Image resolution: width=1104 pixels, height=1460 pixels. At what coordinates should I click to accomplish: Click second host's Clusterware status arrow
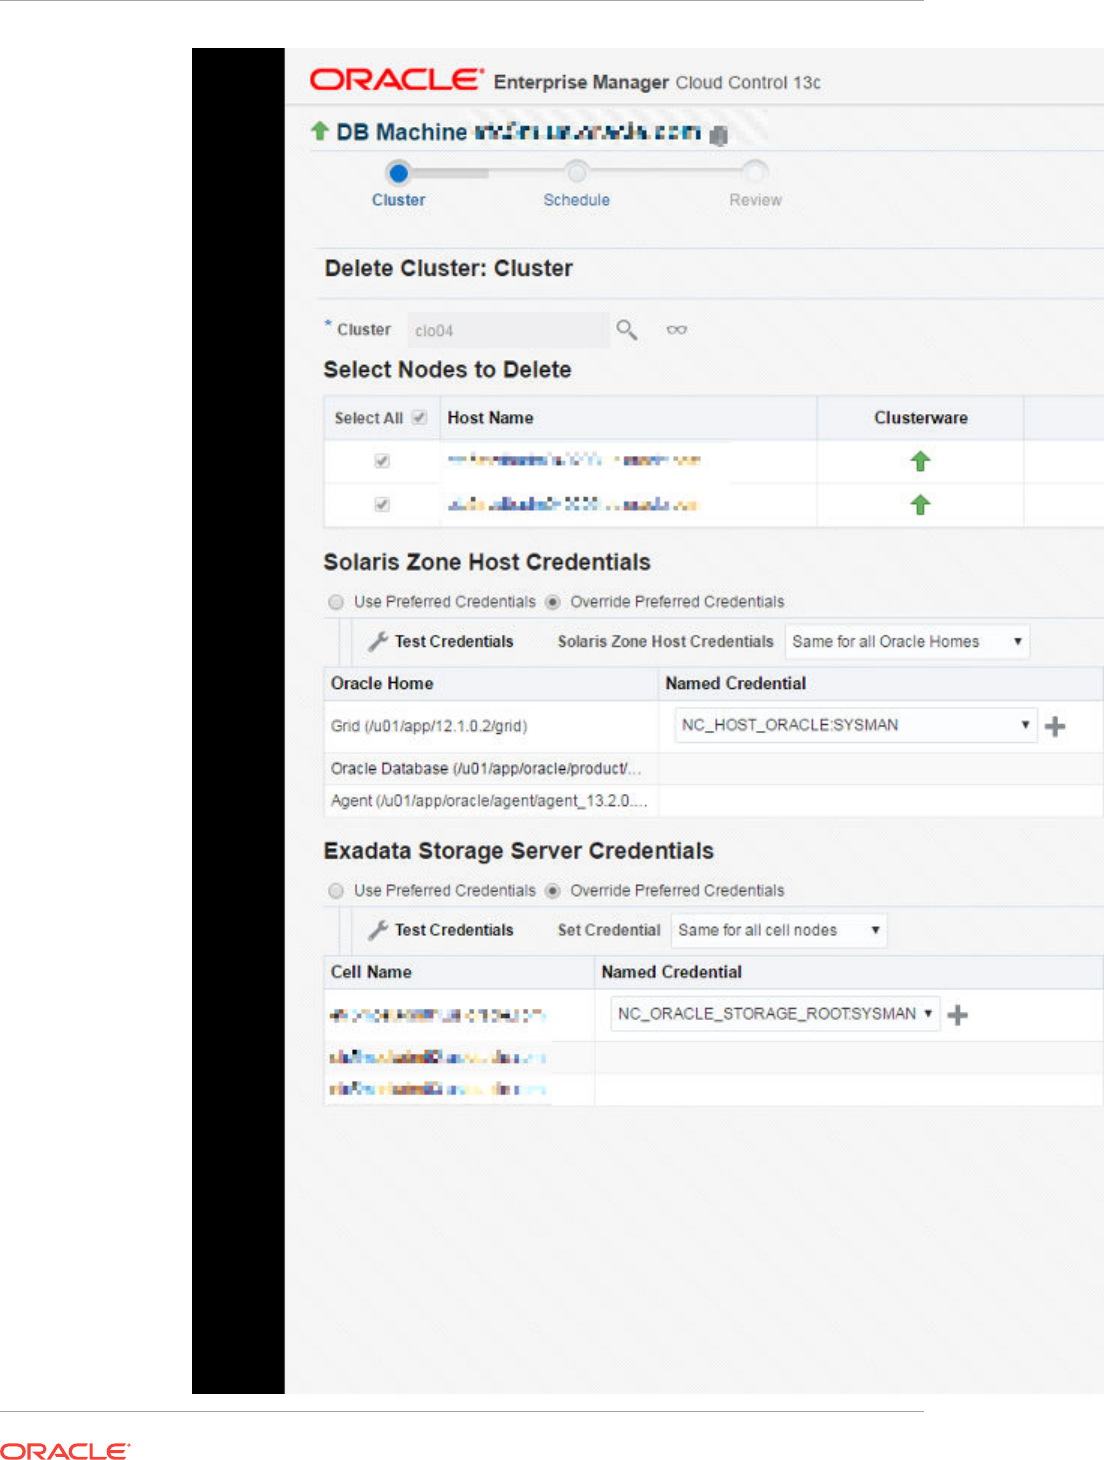920,505
